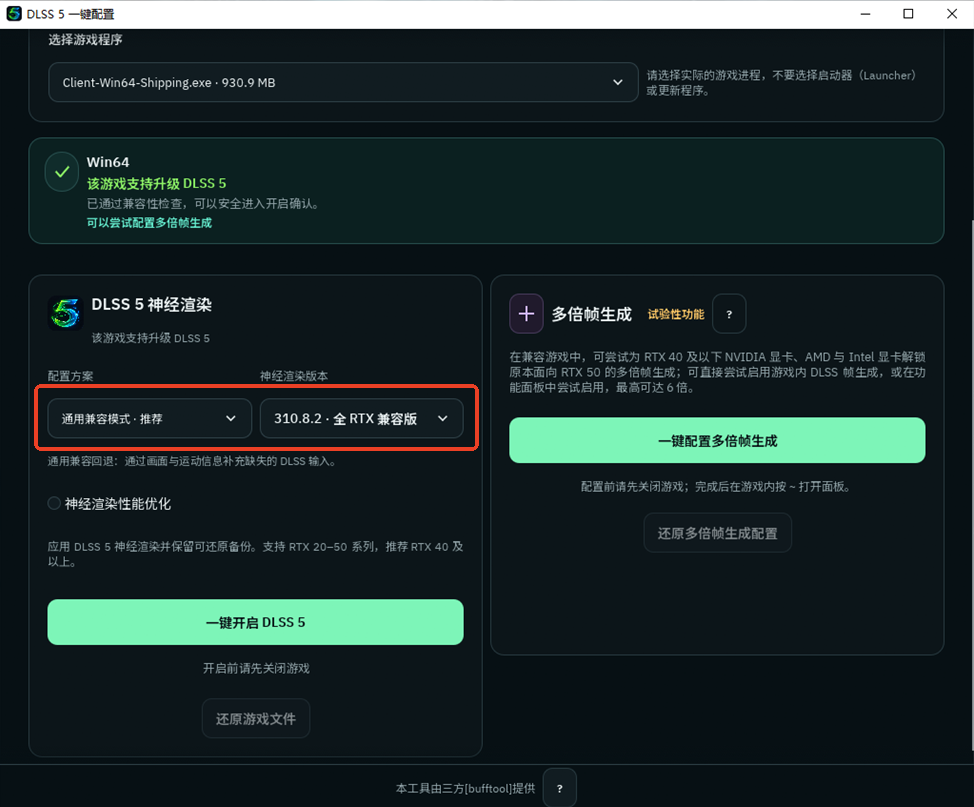Click the 一键配置多倍帧生成 button

tap(717, 440)
